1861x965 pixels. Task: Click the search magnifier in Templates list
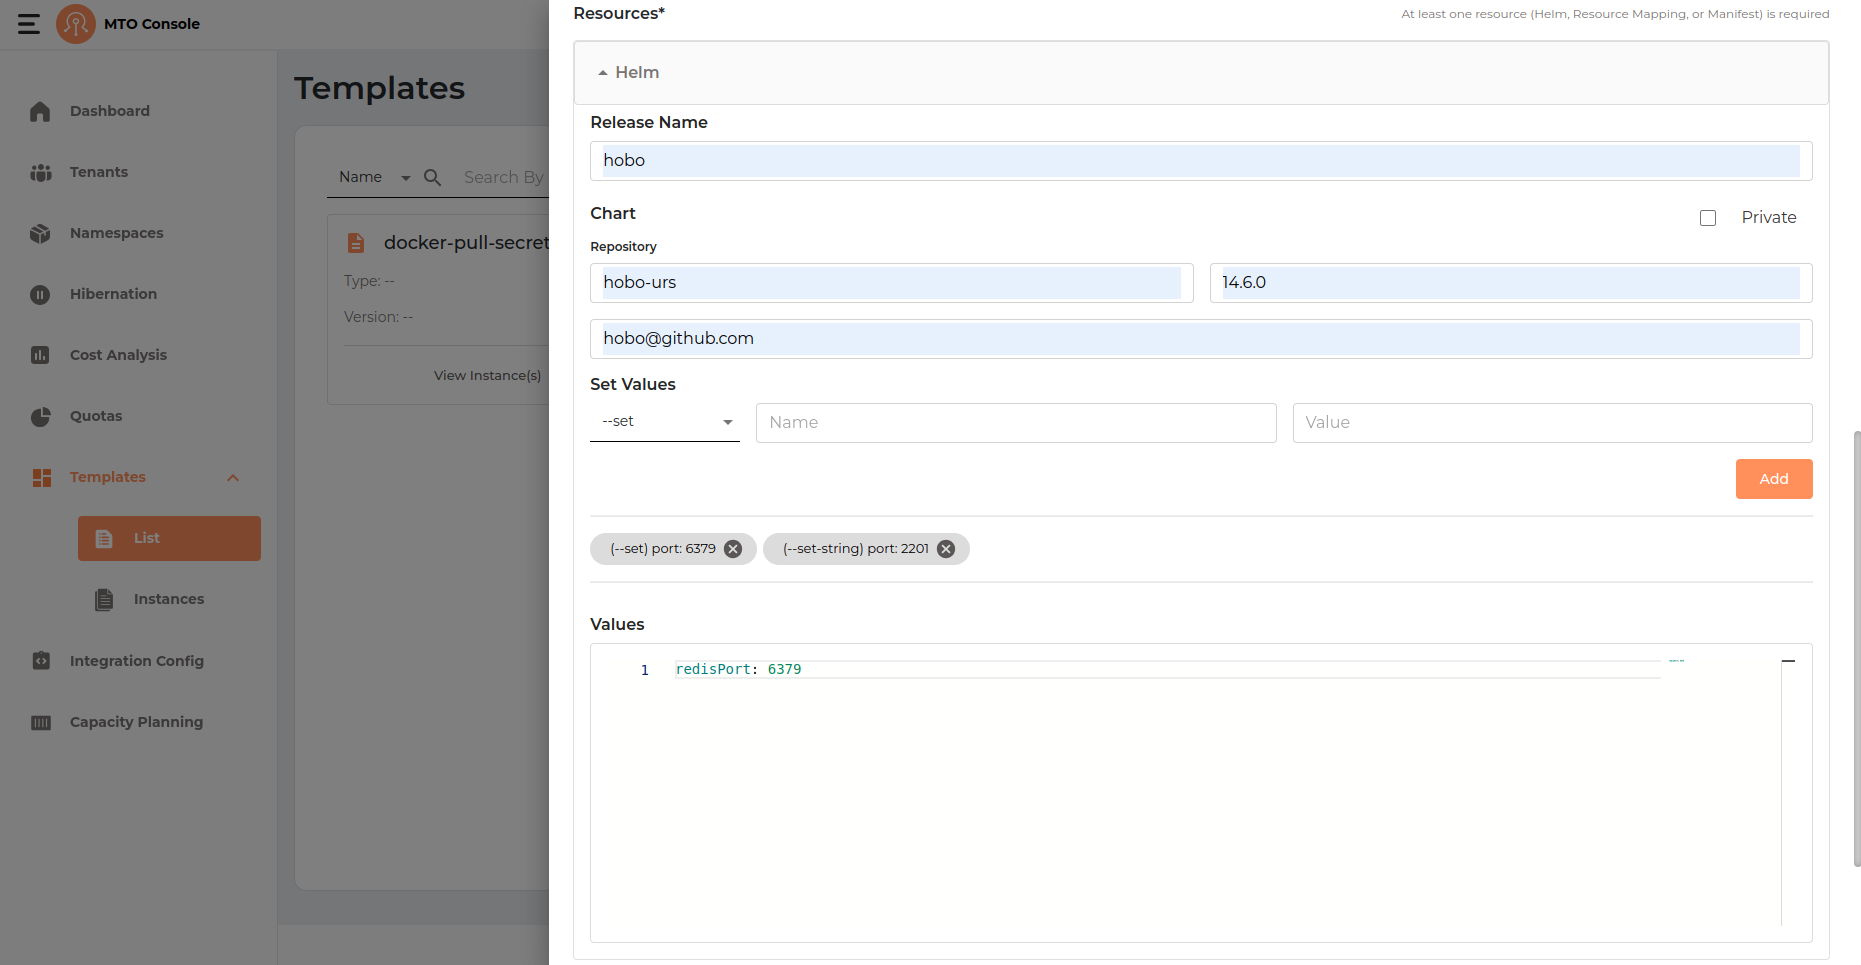tap(430, 177)
